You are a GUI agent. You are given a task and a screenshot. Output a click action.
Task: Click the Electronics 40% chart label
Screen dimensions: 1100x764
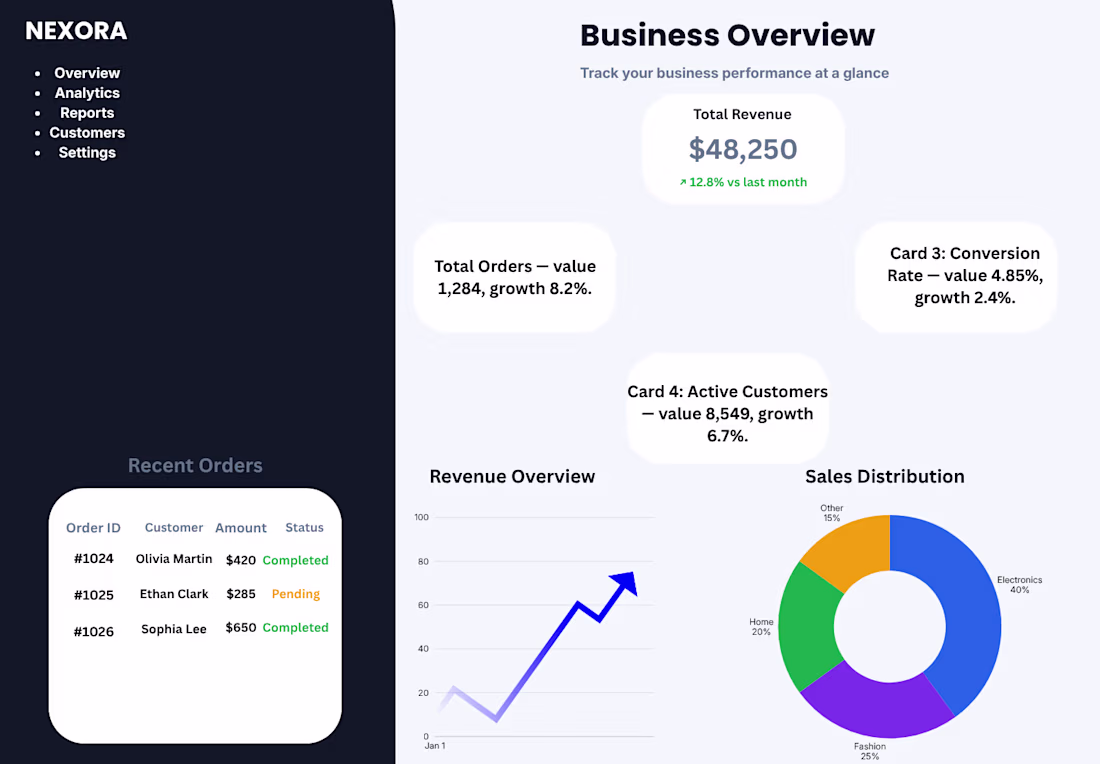(1019, 584)
